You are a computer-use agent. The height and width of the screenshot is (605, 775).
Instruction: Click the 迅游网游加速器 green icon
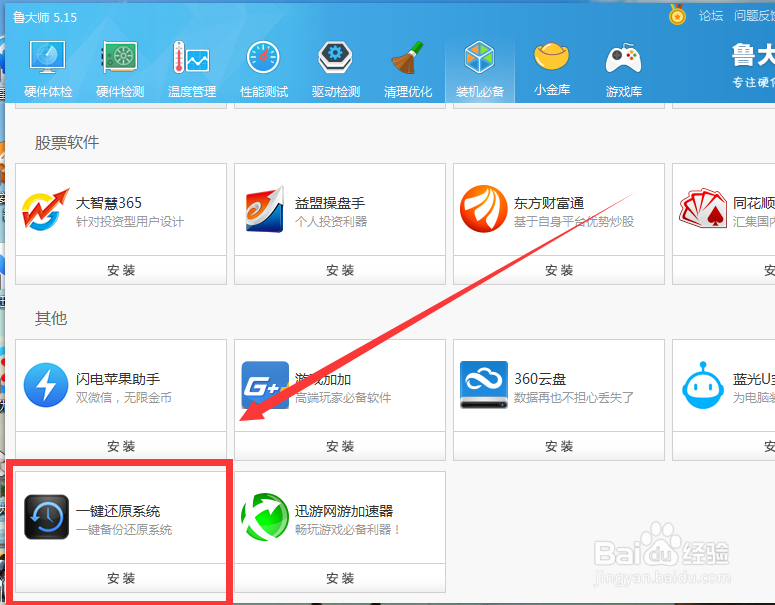[x=265, y=517]
